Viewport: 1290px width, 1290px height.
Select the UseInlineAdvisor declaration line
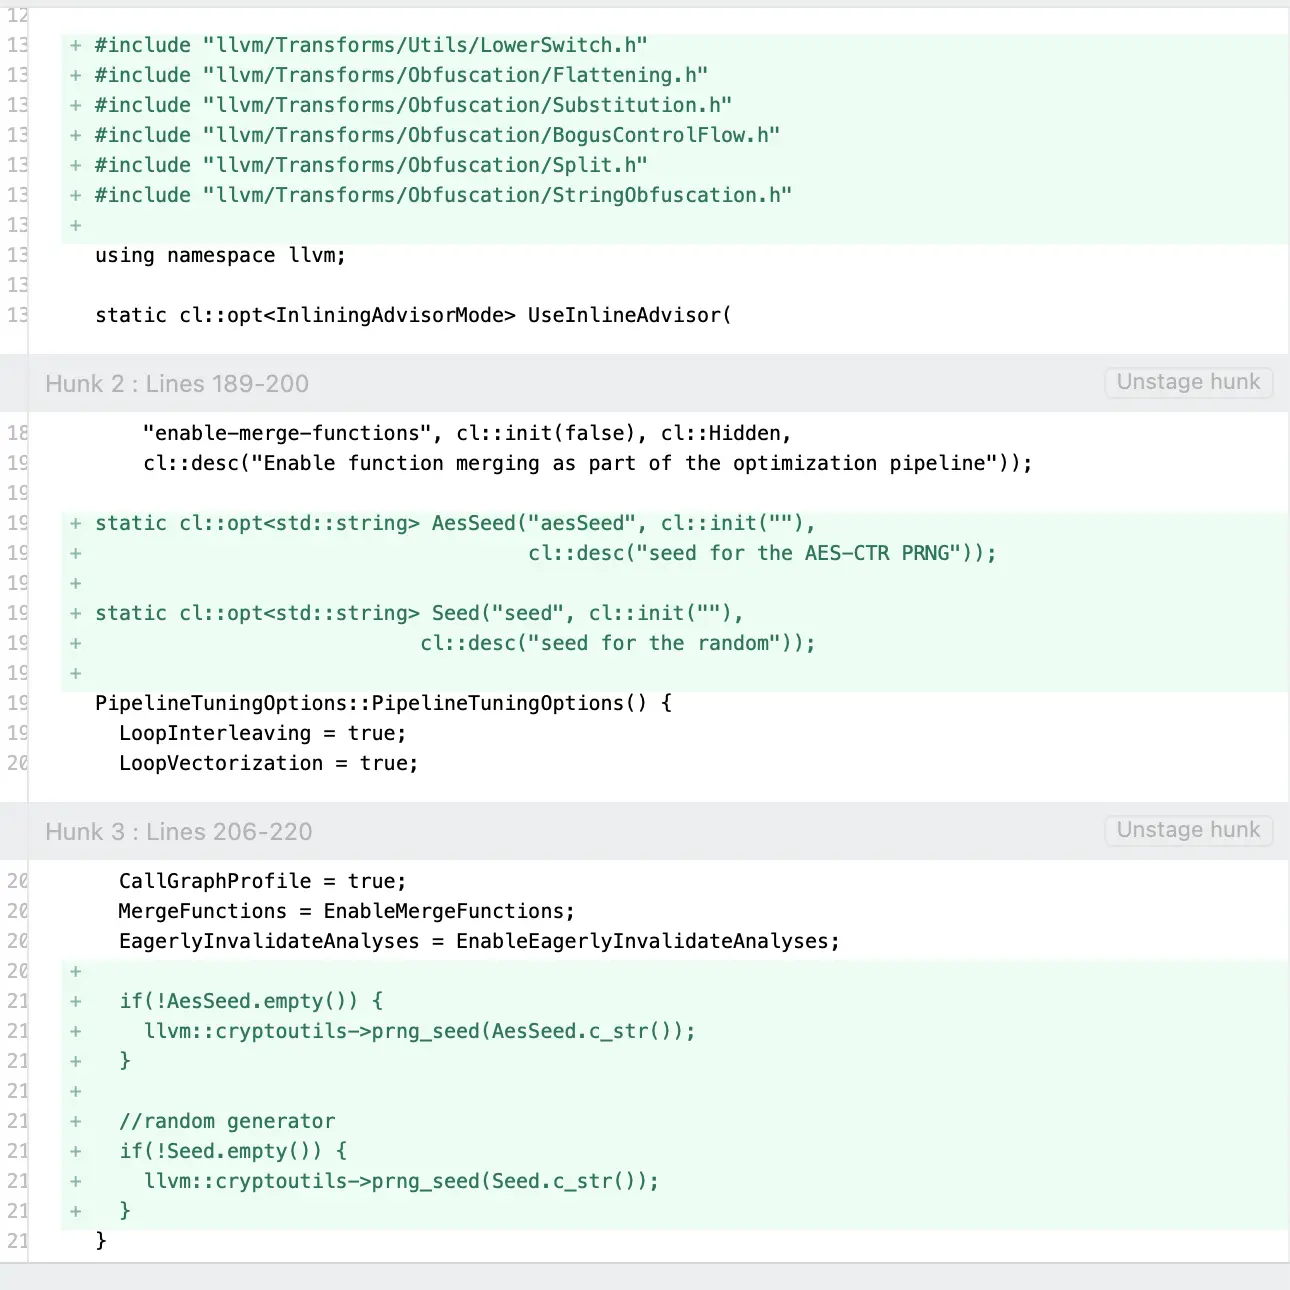[x=413, y=315]
